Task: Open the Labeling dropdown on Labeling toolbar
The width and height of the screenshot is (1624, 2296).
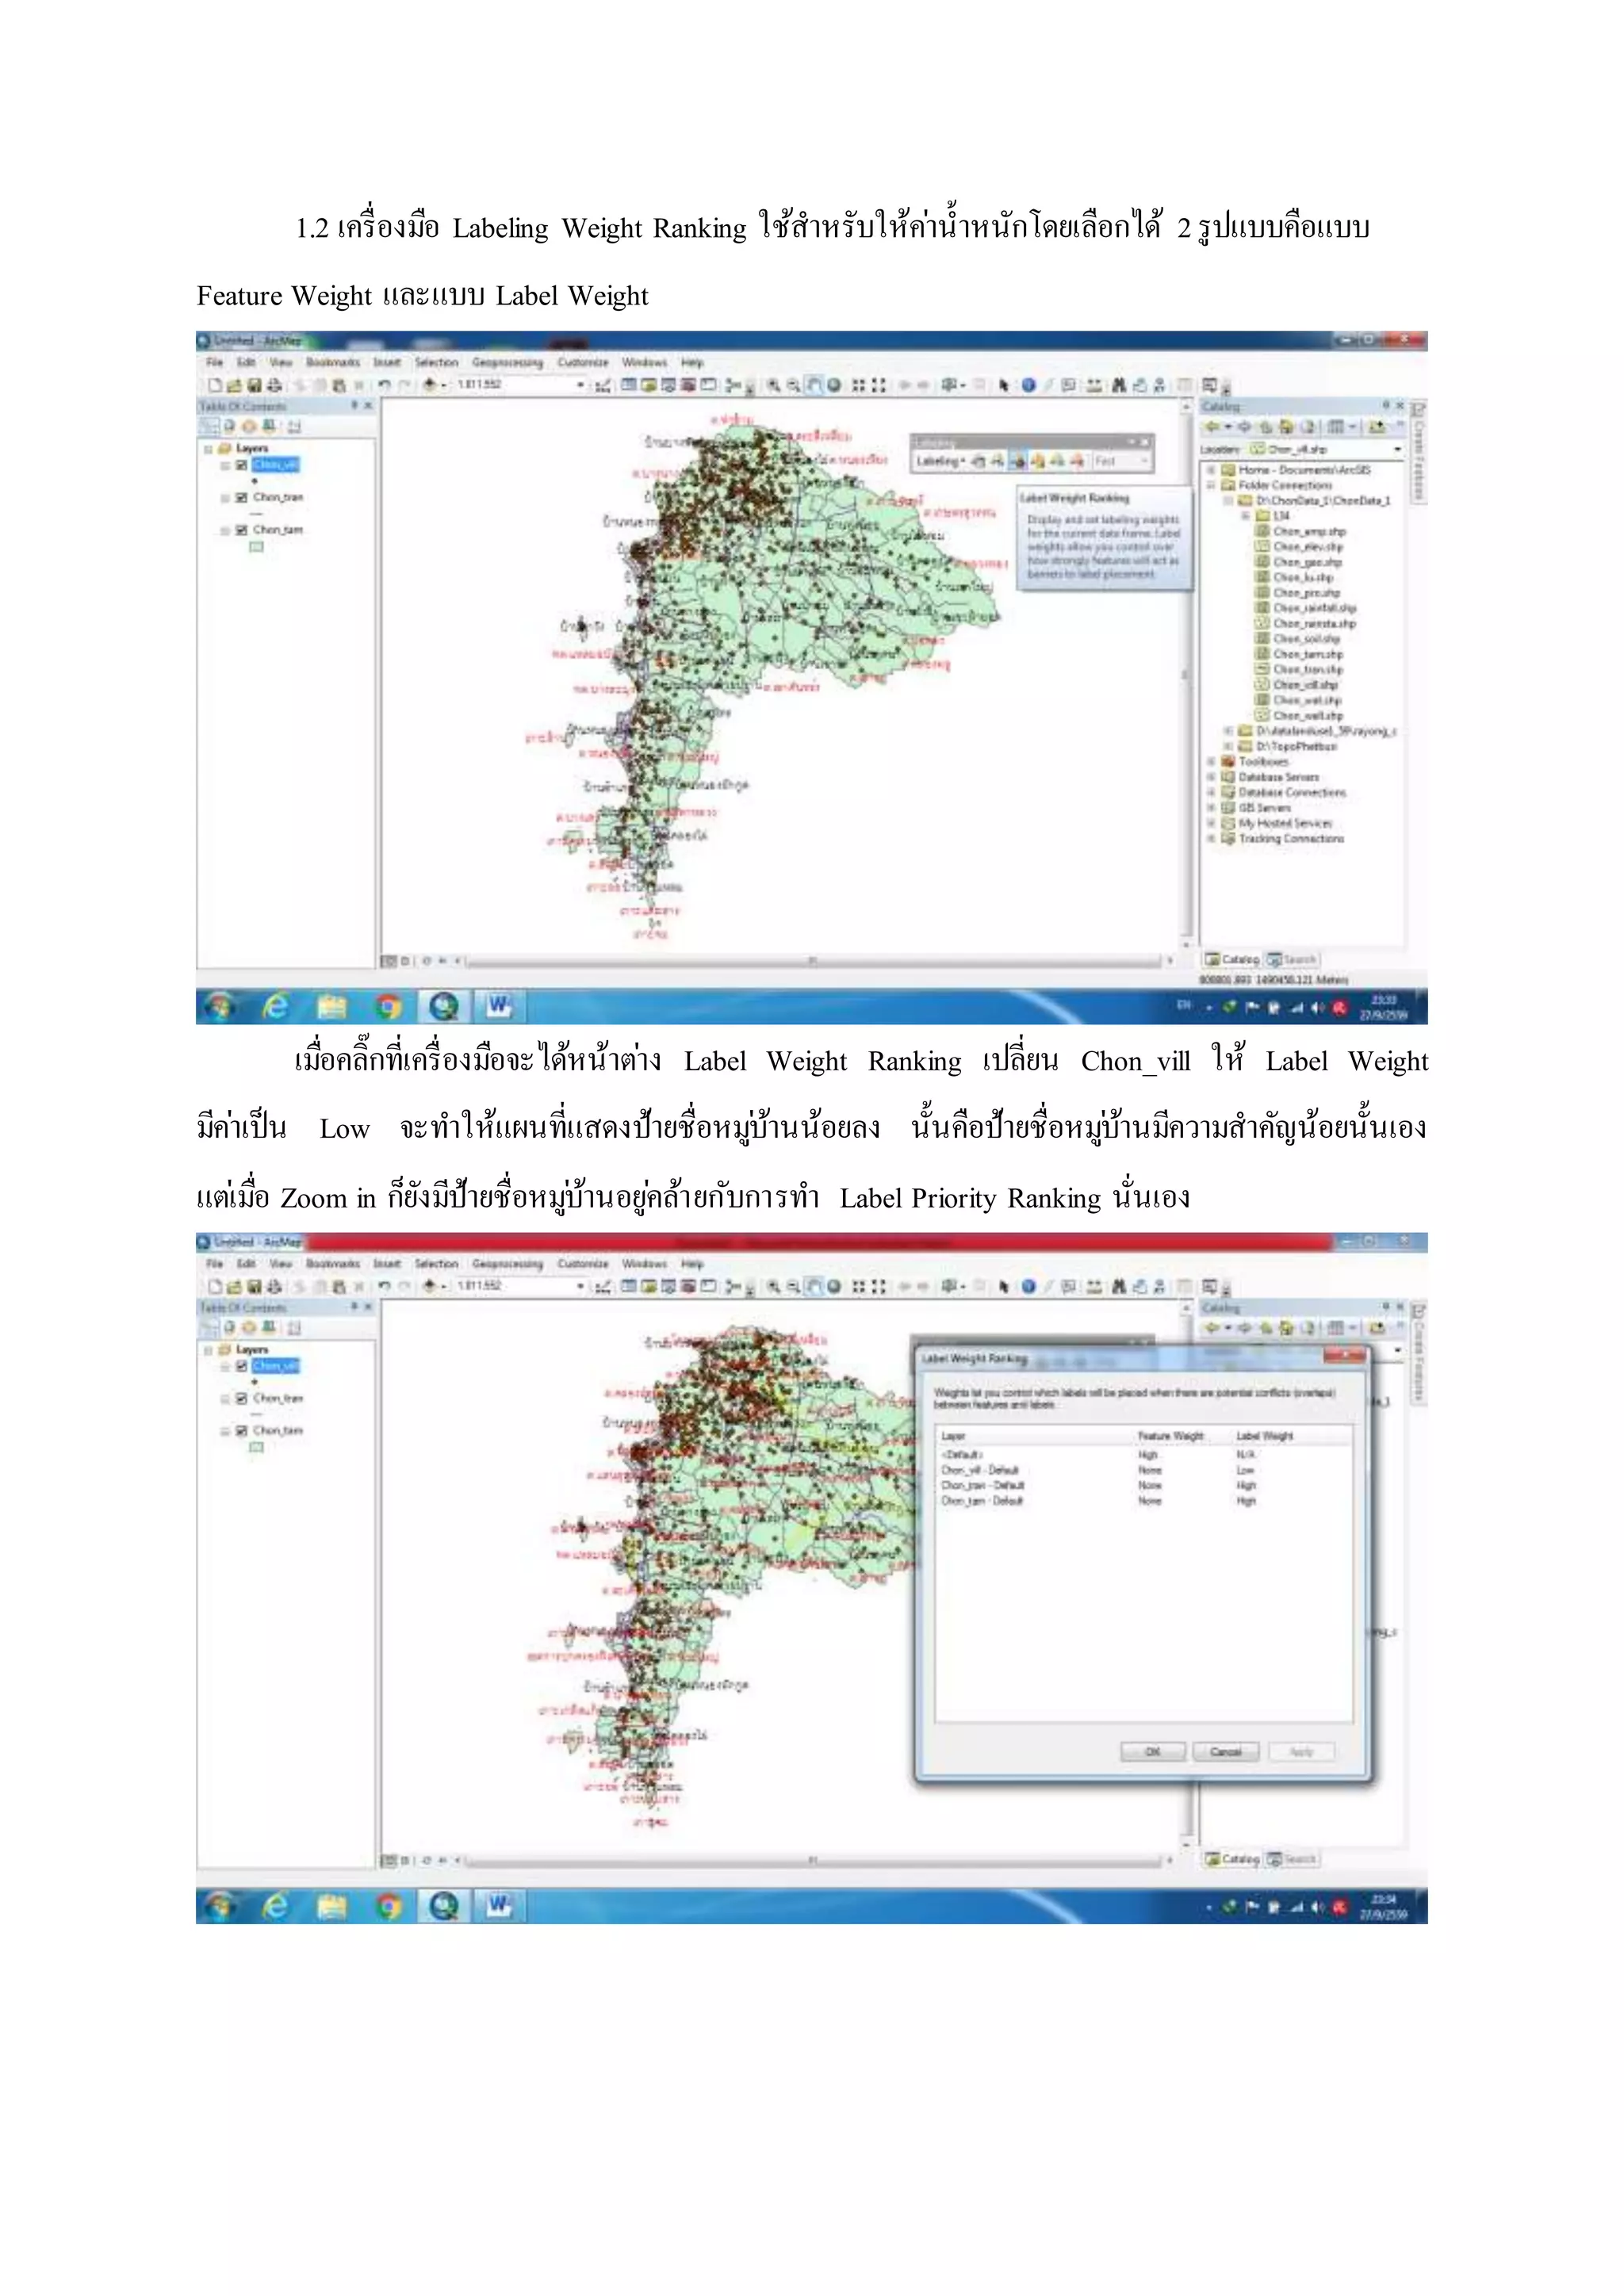Action: tap(940, 461)
